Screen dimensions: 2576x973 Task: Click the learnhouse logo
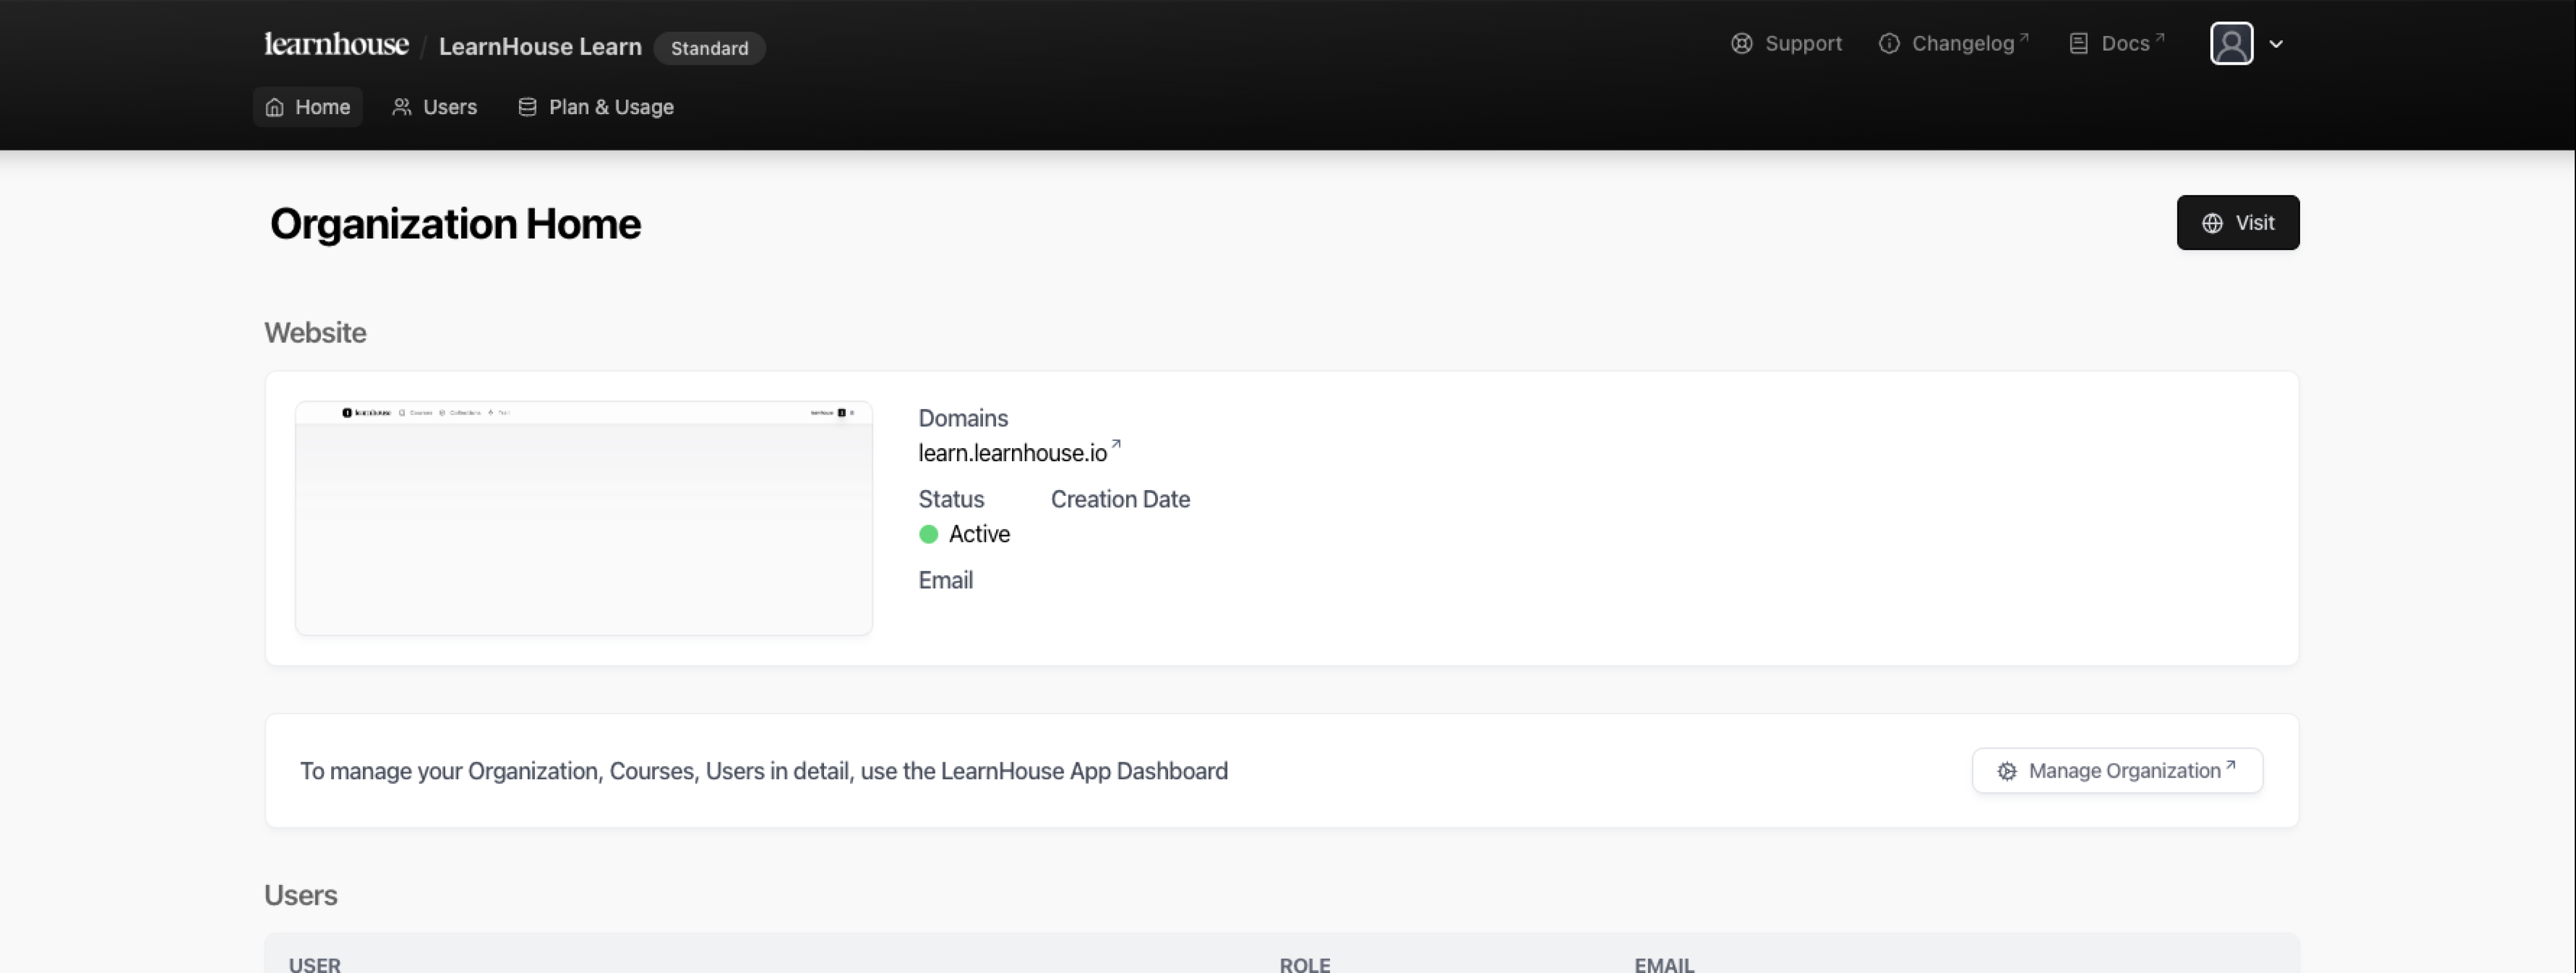tap(336, 45)
